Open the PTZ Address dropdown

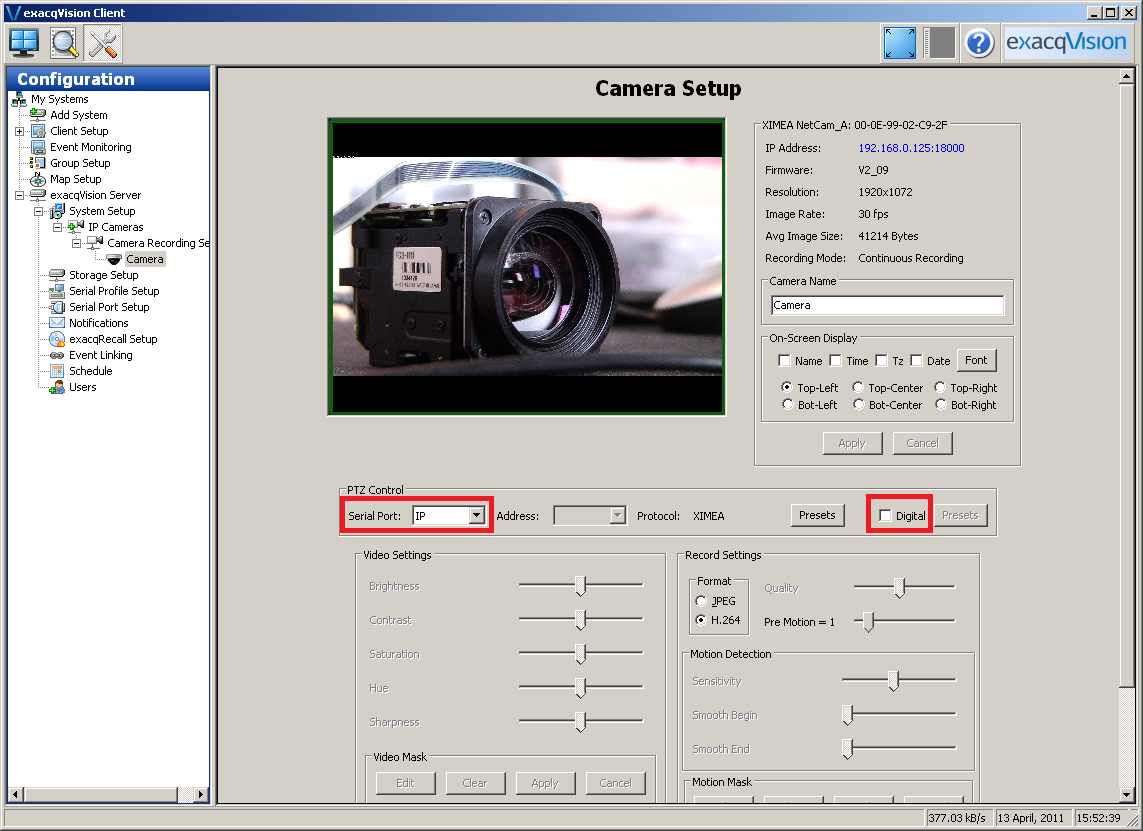pos(617,515)
